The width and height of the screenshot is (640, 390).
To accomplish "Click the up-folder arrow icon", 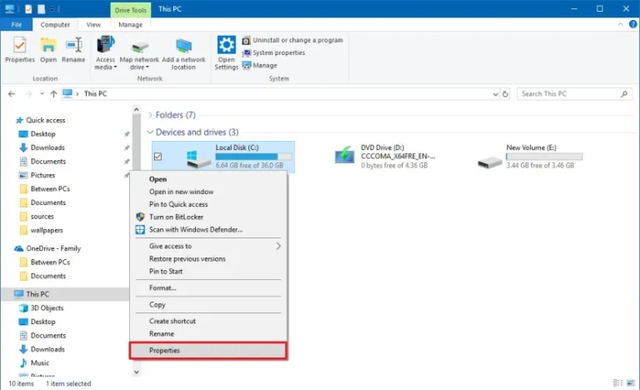I will point(53,94).
